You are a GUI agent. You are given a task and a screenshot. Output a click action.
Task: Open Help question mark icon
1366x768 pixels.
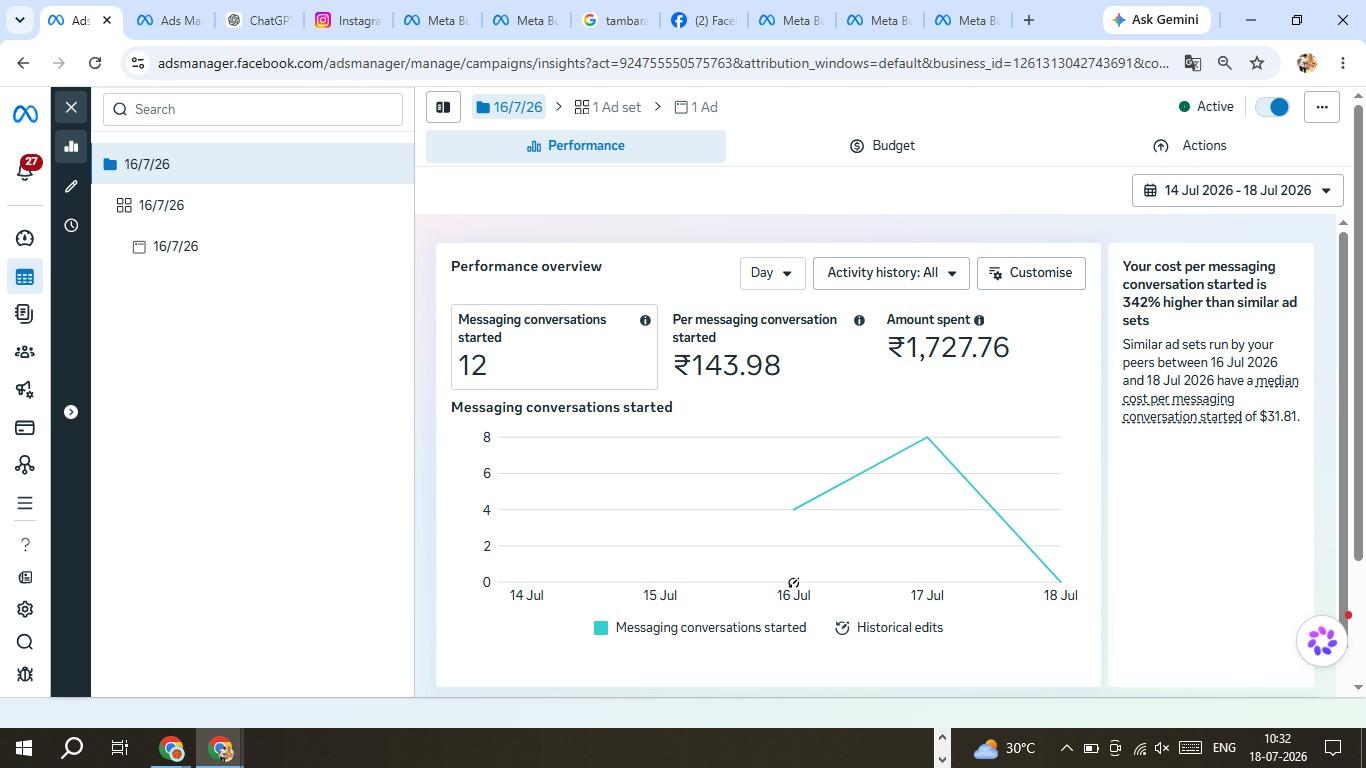pyautogui.click(x=25, y=545)
